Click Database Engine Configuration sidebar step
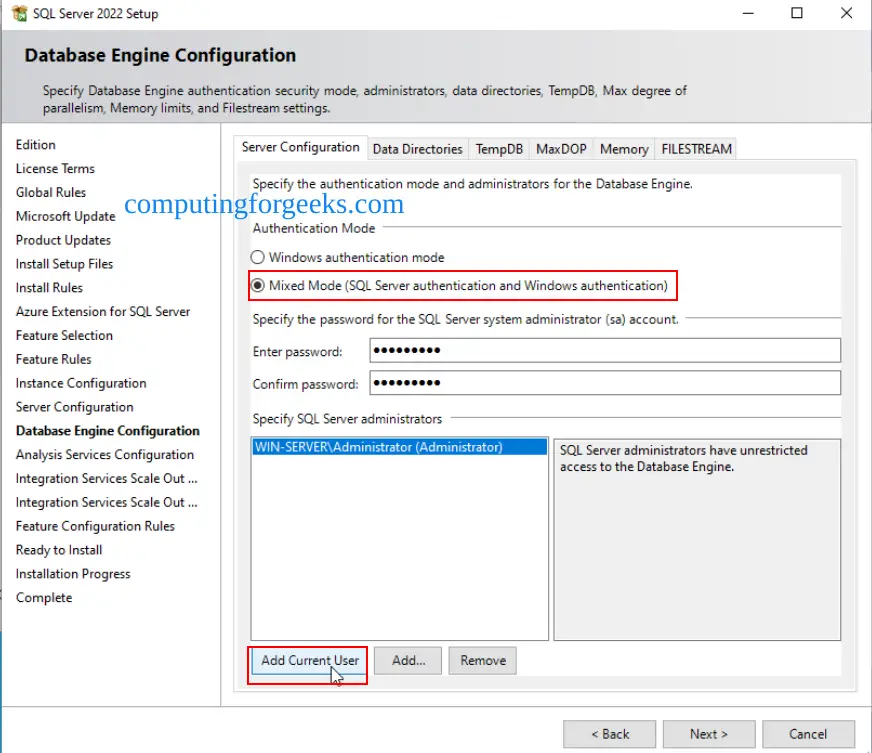872x753 pixels. (108, 431)
